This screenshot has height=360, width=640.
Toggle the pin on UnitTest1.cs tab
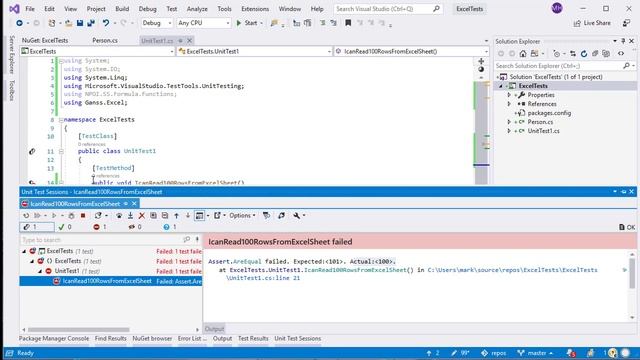180,40
